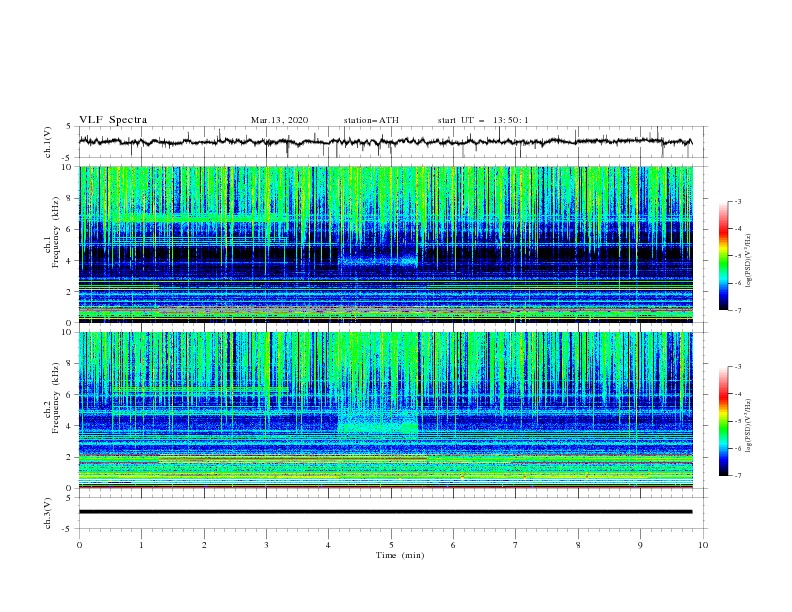Viewport: 792px width, 612px height.
Task: Click the ch.1 color bar log(PSD) unit label
Action: point(749,261)
